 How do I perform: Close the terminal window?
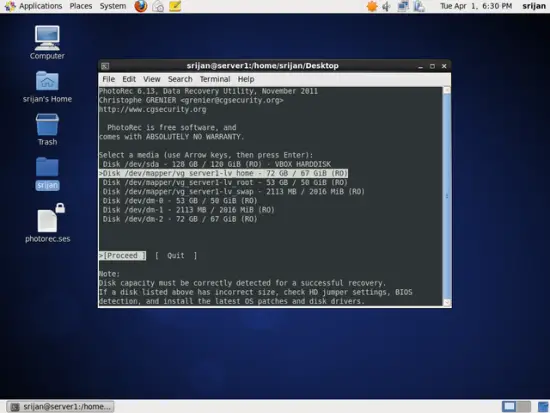(444, 66)
